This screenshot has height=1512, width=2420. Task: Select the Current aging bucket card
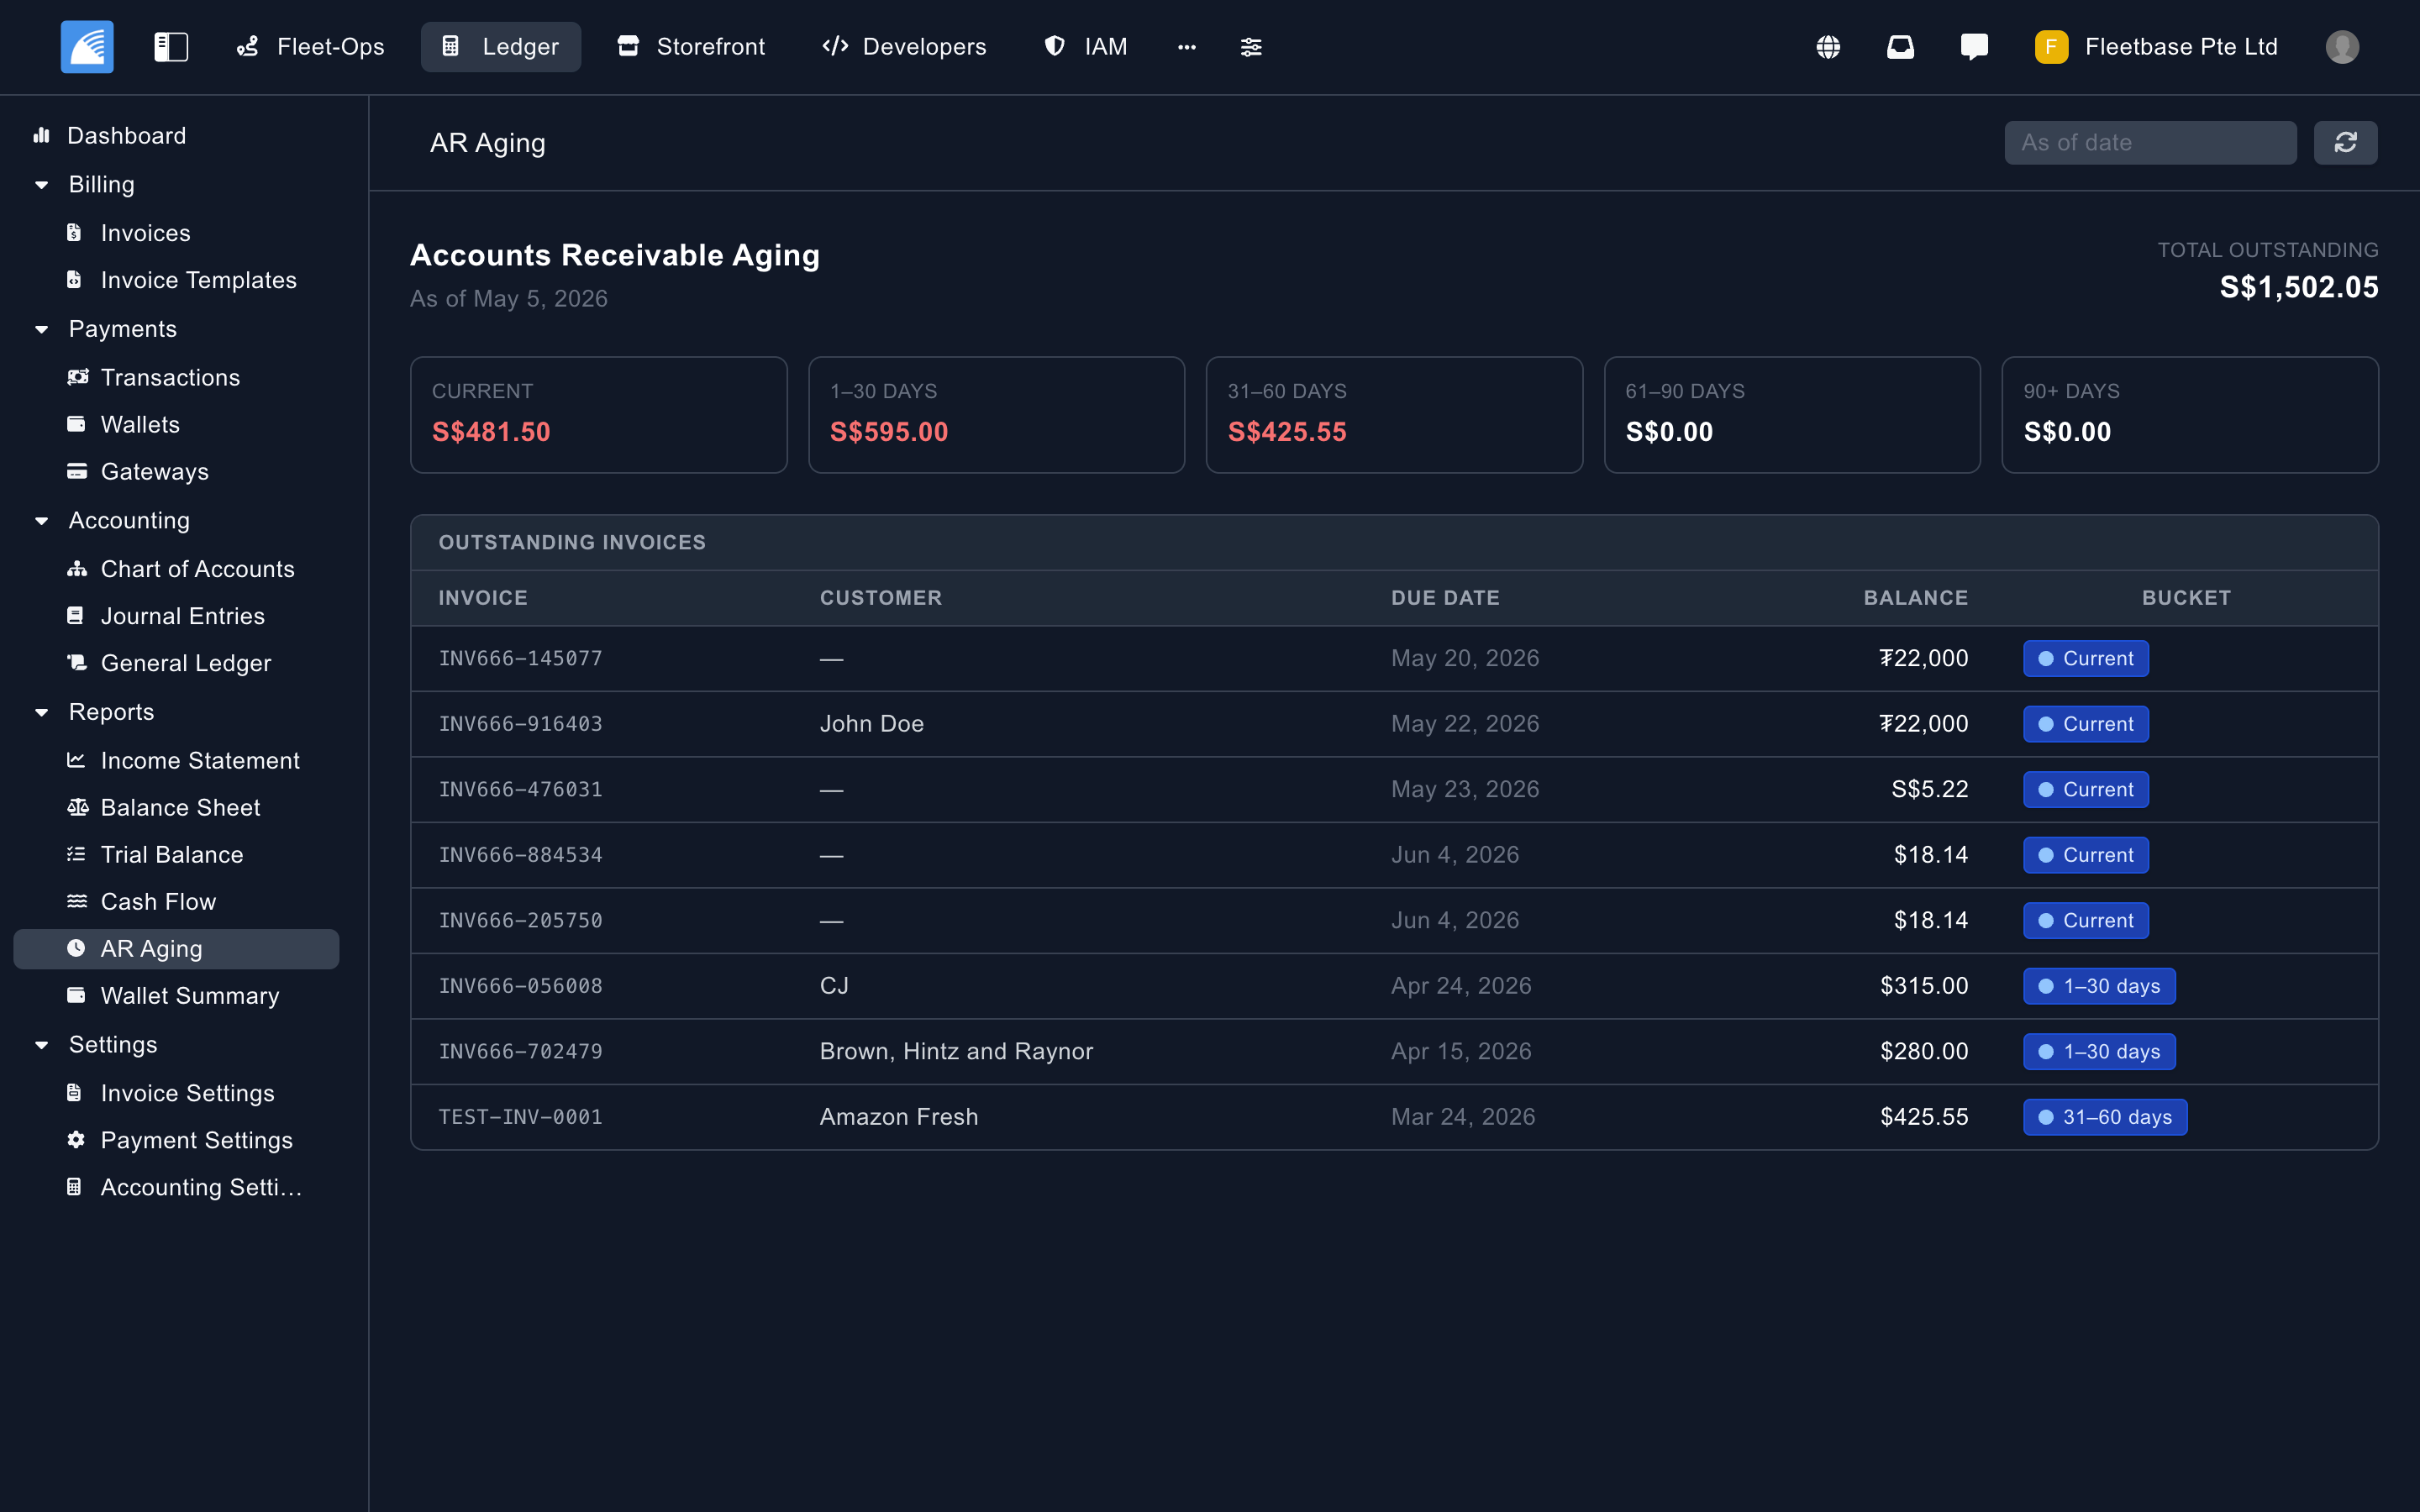pyautogui.click(x=599, y=415)
